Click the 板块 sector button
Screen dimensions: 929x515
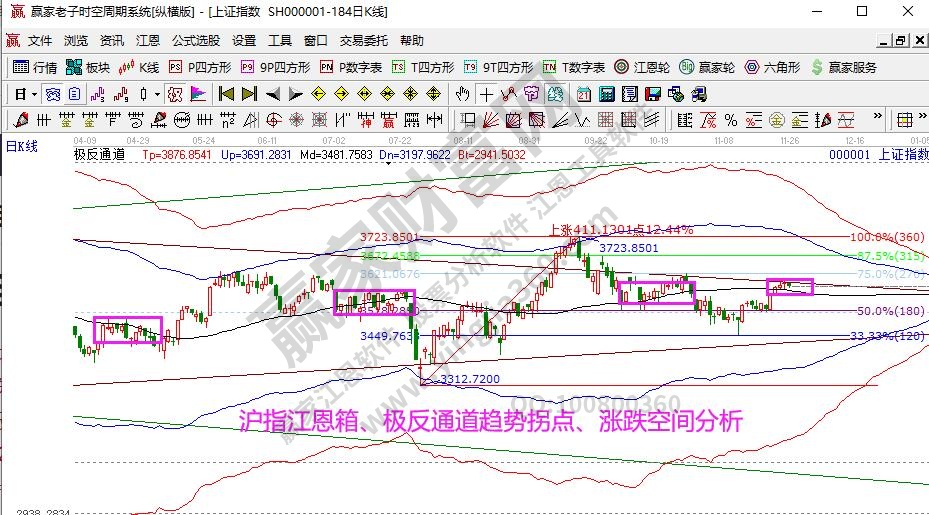[x=88, y=67]
